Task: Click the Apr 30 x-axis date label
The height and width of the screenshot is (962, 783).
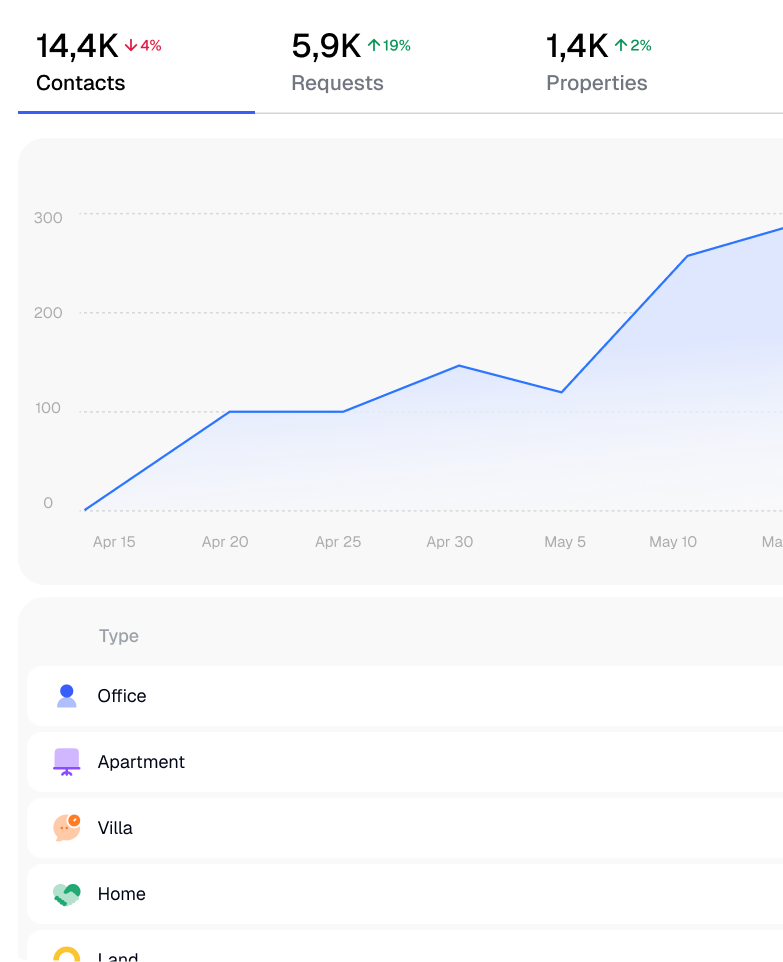Action: coord(450,542)
